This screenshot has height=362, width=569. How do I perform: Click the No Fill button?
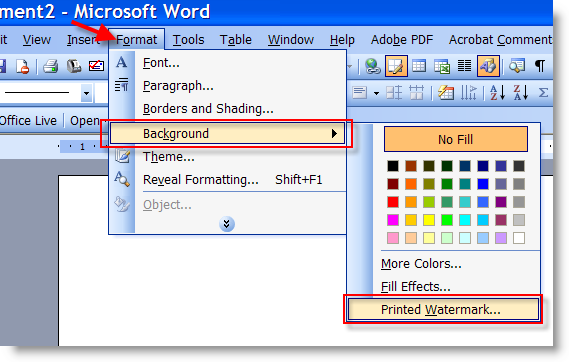[455, 139]
